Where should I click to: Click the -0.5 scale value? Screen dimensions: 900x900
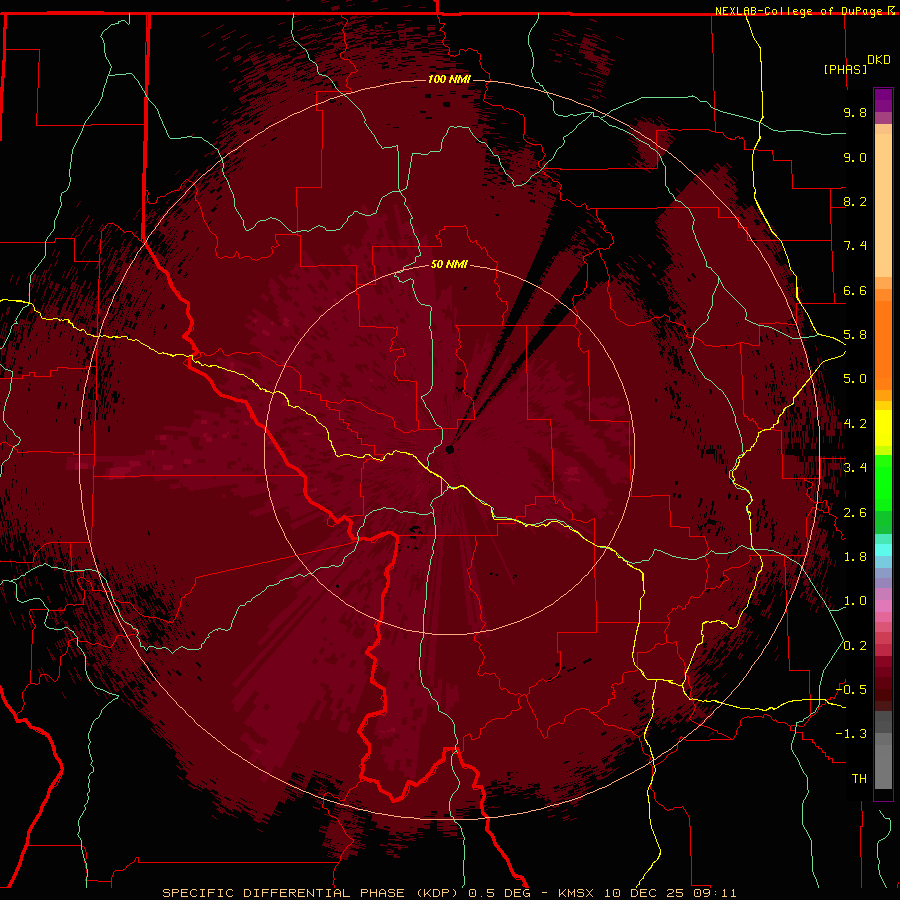tap(851, 690)
